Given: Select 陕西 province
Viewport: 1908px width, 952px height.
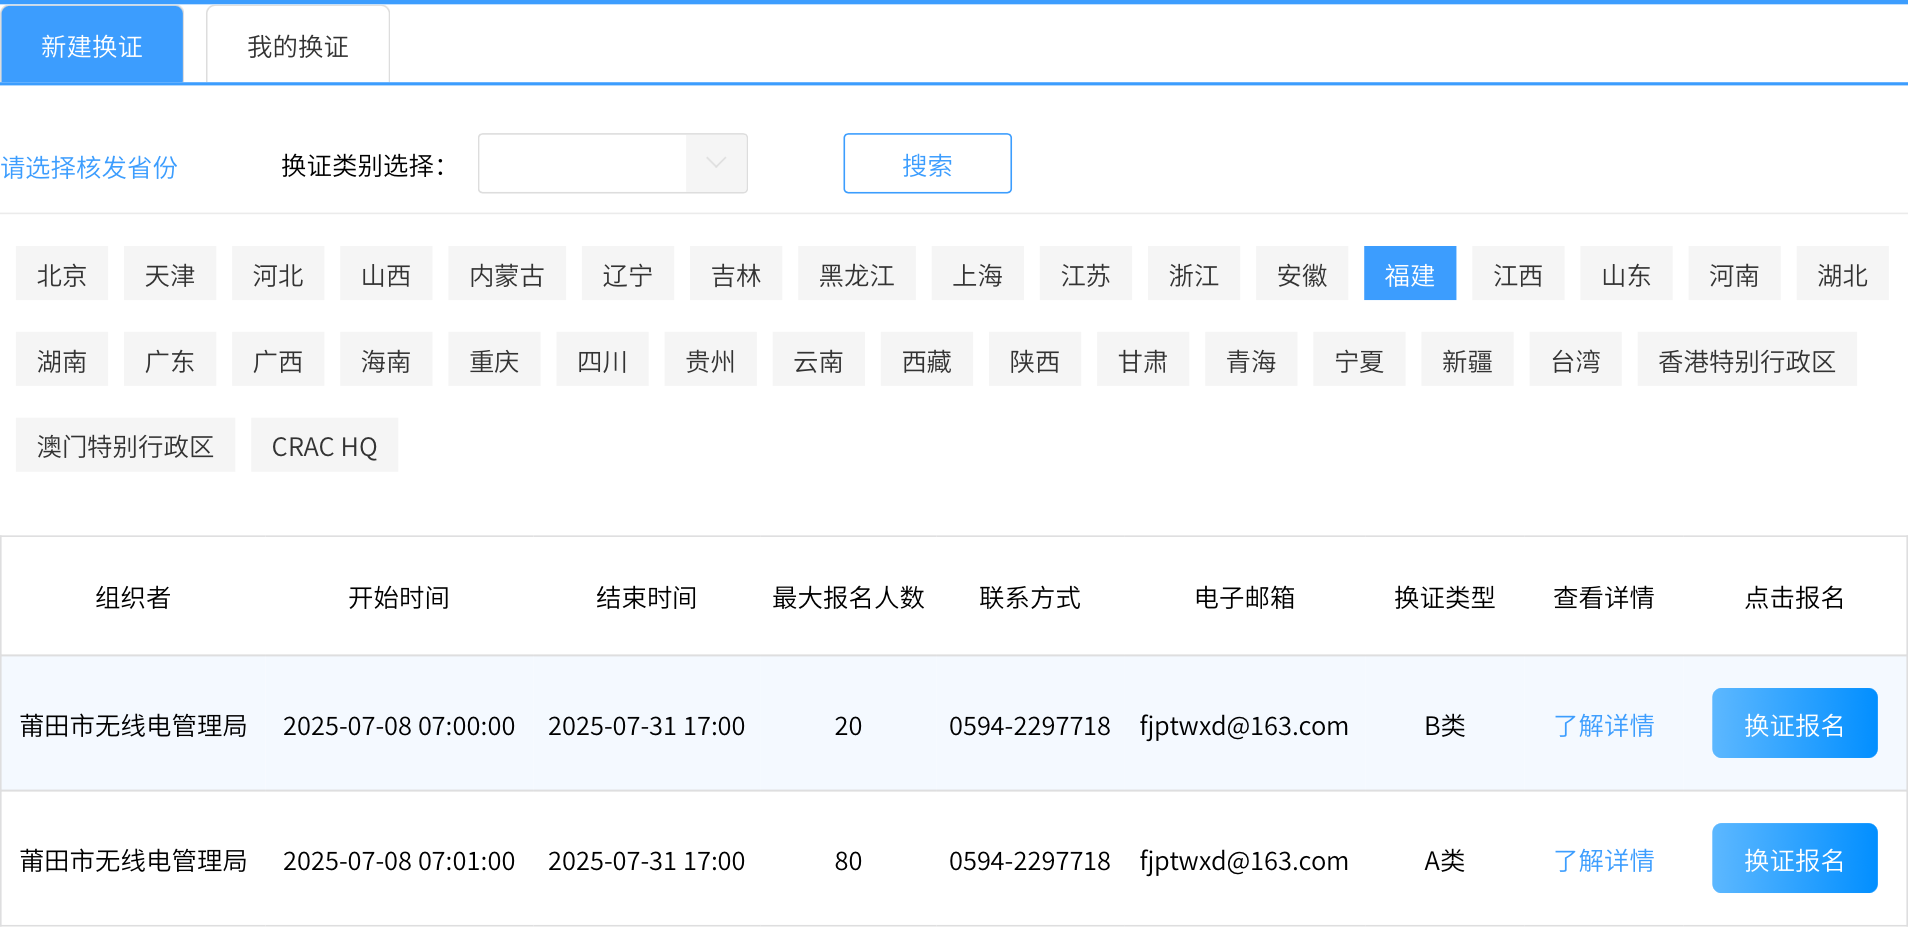Looking at the screenshot, I should point(1035,359).
